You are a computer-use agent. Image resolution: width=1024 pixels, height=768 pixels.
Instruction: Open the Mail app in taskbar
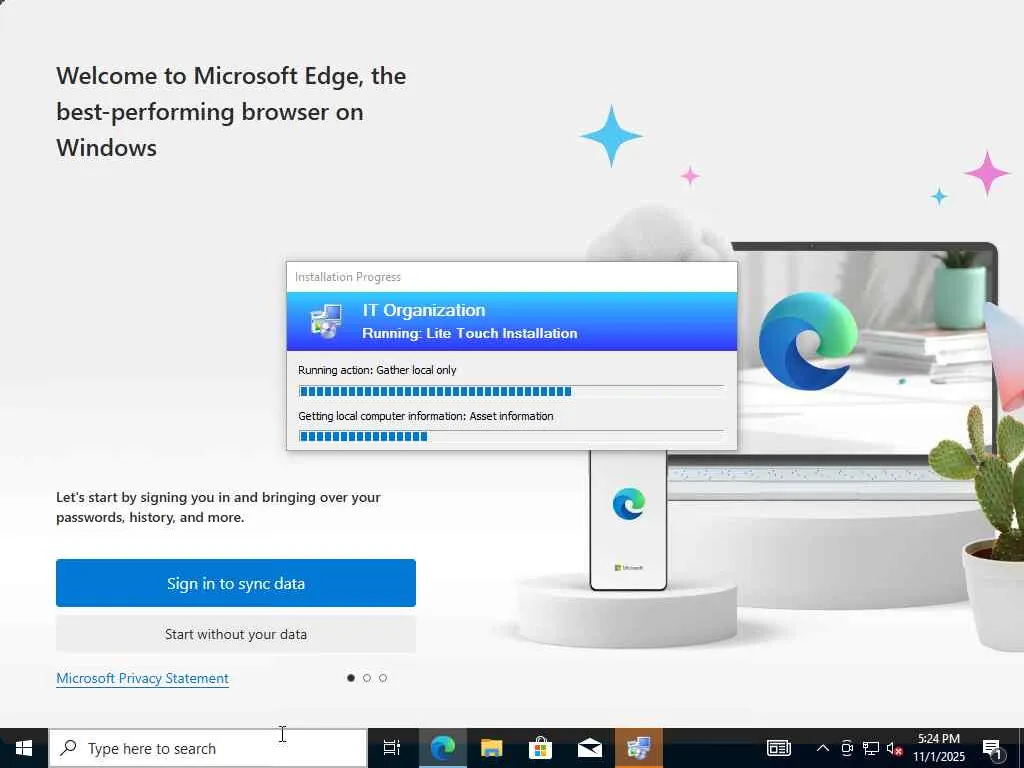click(590, 748)
